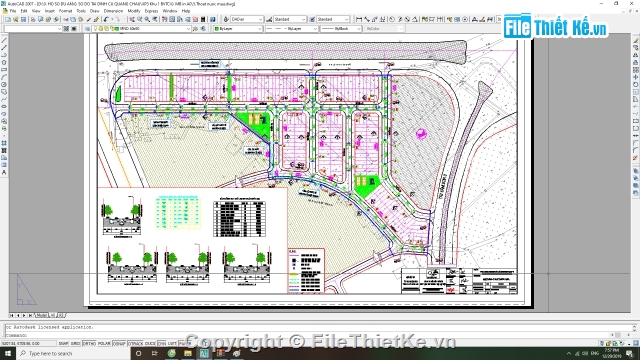Select the Zoom Realtime magnifier icon
Image resolution: width=640 pixels, height=360 pixels.
pos(140,19)
